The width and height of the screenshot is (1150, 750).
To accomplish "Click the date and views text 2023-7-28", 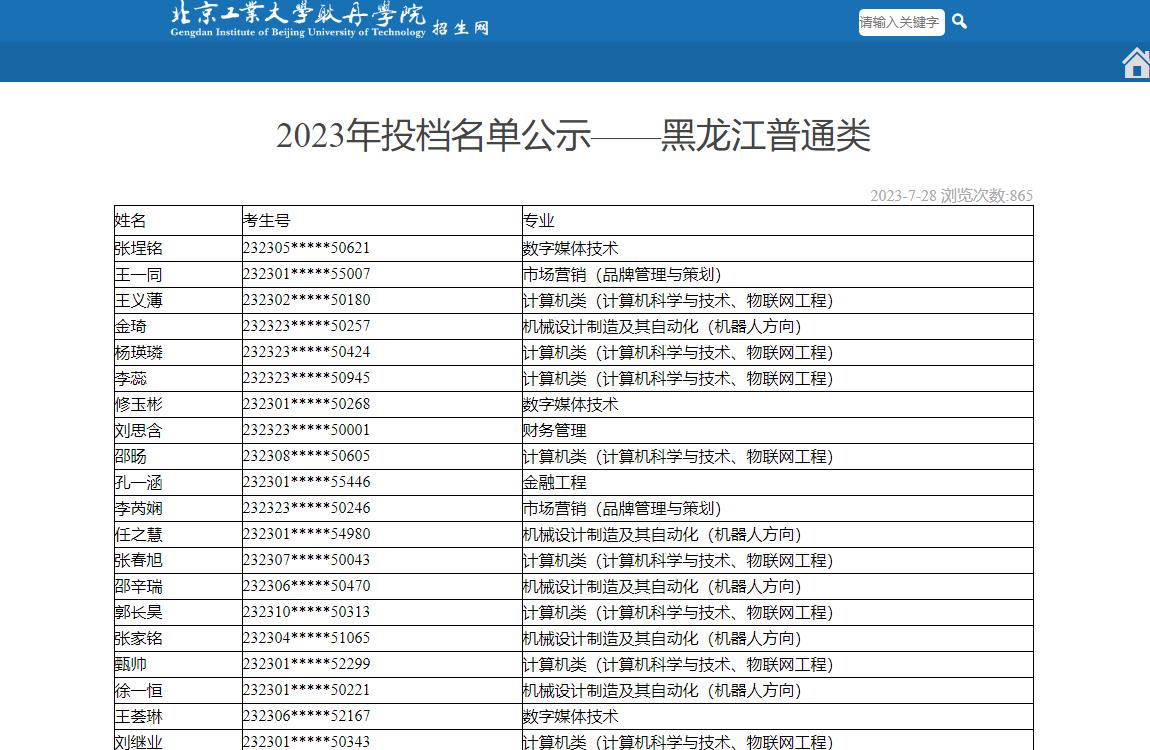I will click(x=951, y=196).
